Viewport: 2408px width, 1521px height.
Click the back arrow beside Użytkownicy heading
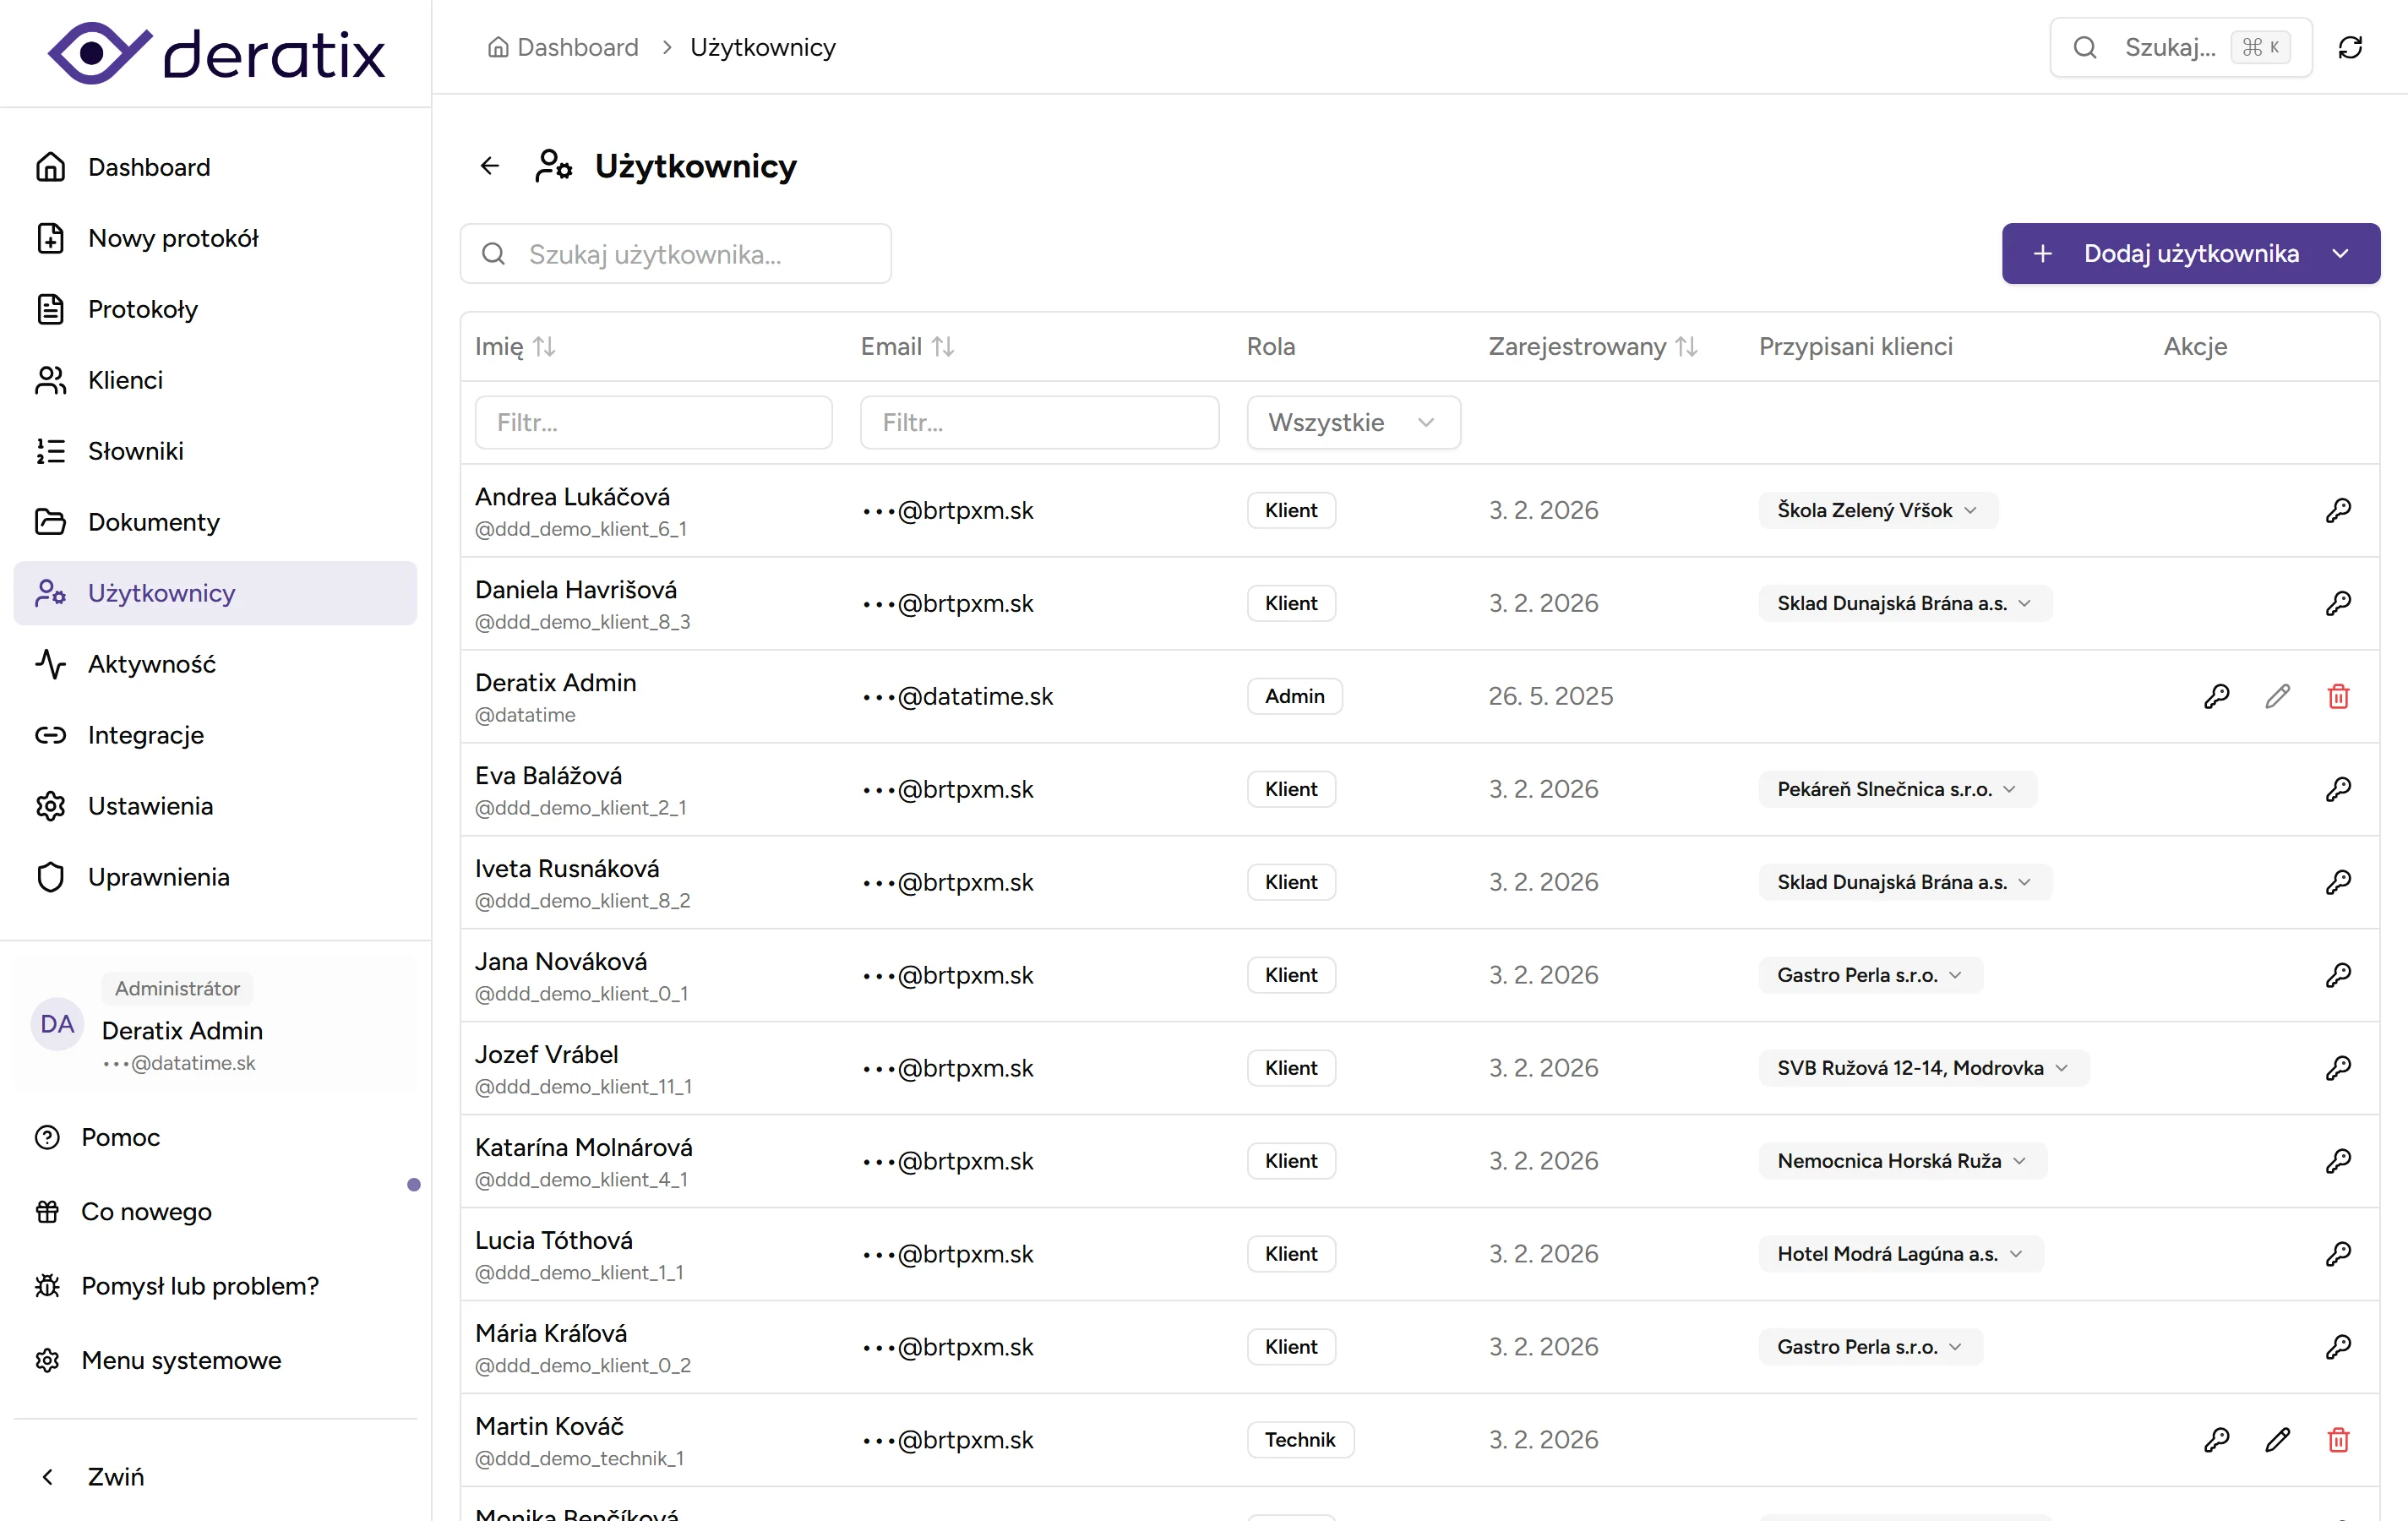[x=489, y=166]
